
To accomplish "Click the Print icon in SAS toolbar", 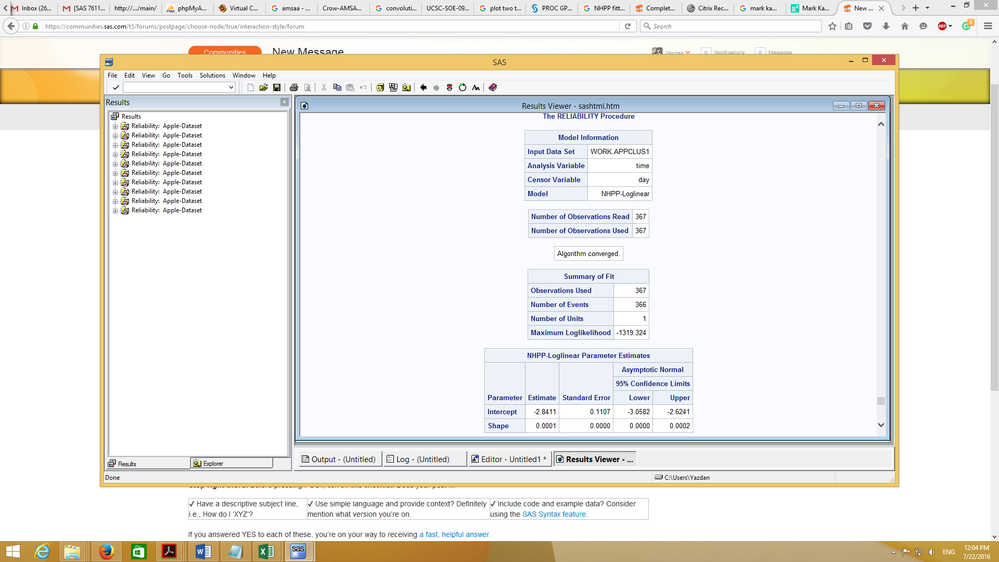I will coord(294,88).
